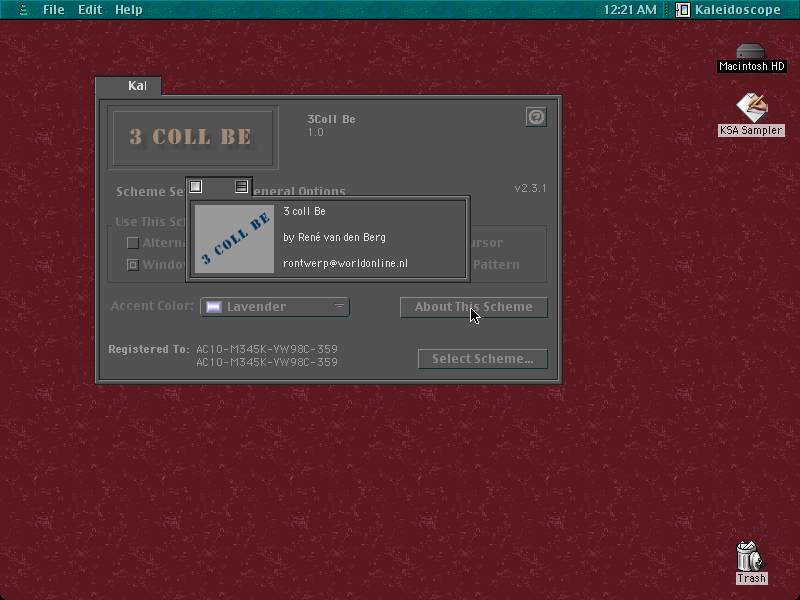Click the question mark help icon in Kaleidoscope window
This screenshot has height=600, width=800.
tap(536, 117)
